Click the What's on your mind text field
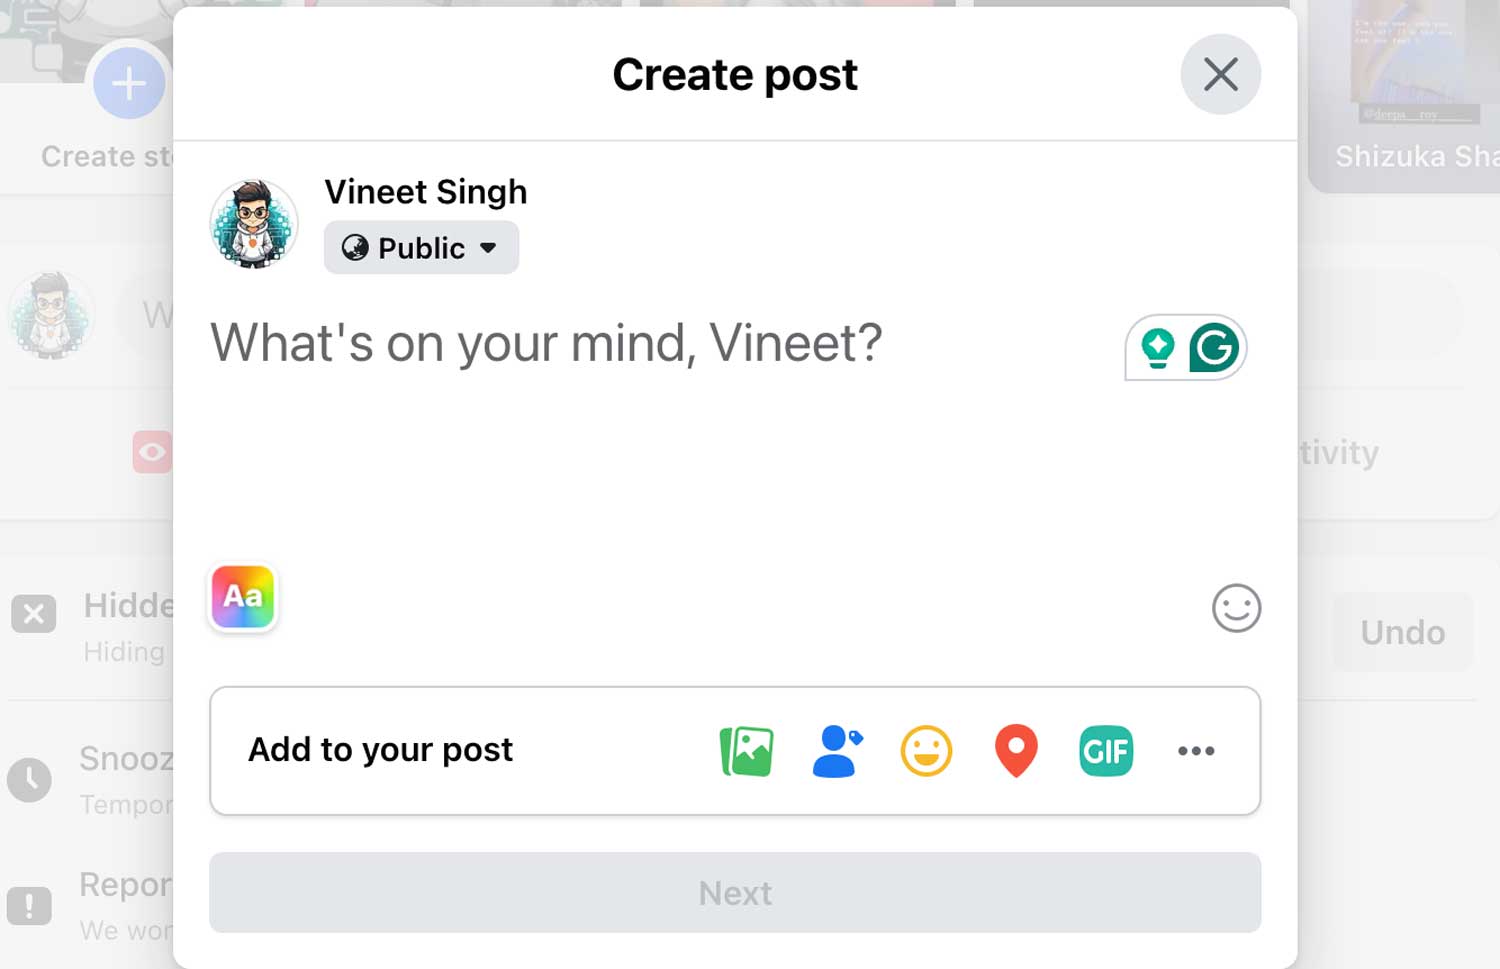 click(x=545, y=344)
